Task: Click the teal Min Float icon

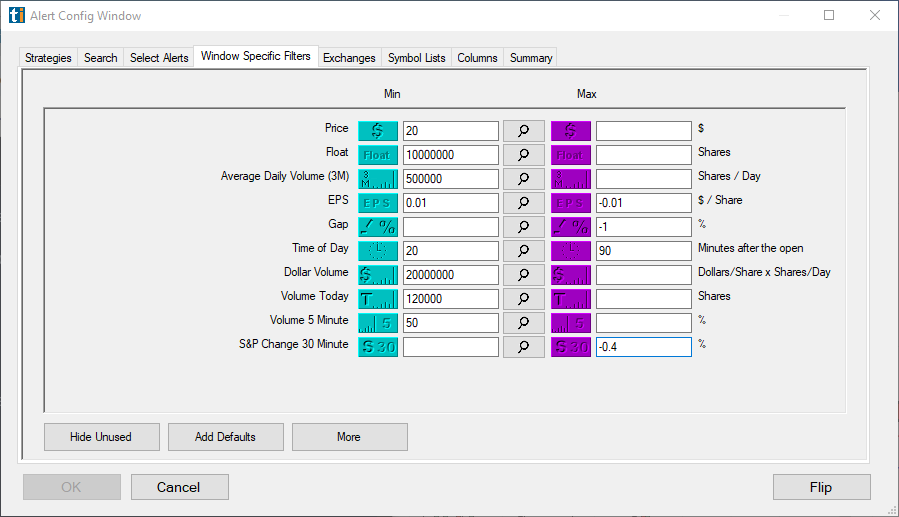Action: pyautogui.click(x=378, y=155)
